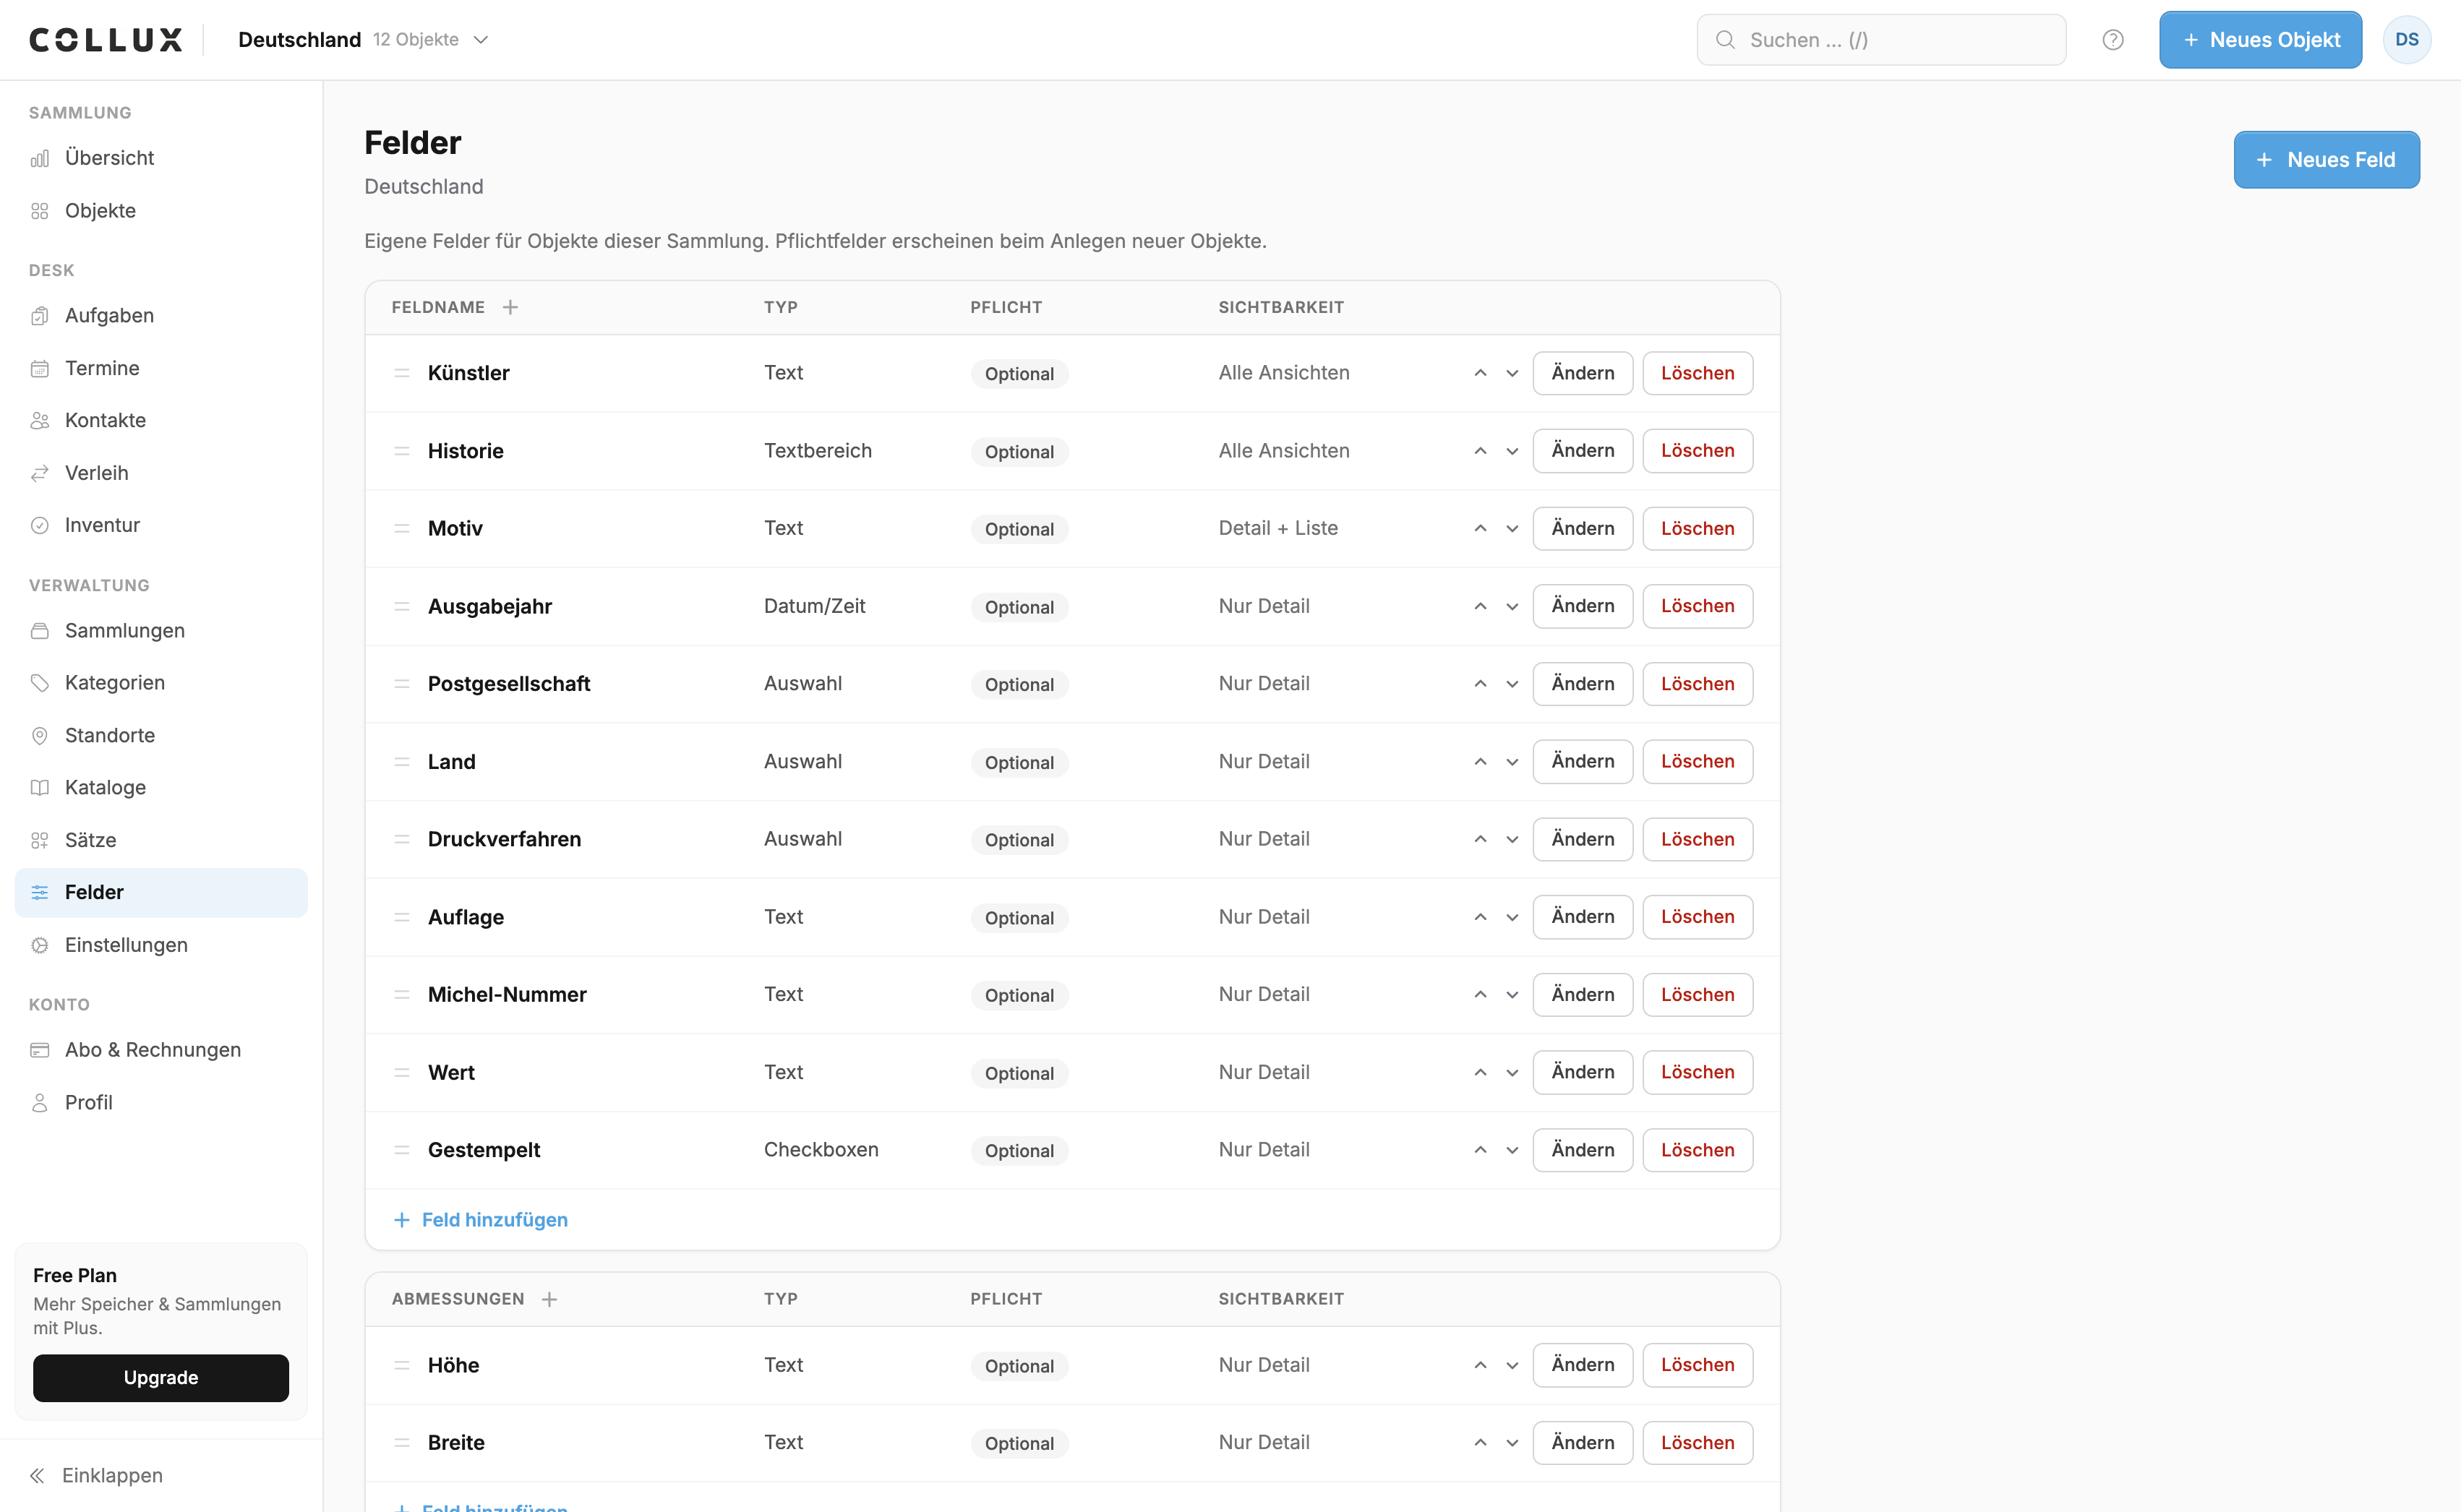2461x1512 pixels.
Task: Open Aufgaben in the sidebar
Action: (161, 315)
